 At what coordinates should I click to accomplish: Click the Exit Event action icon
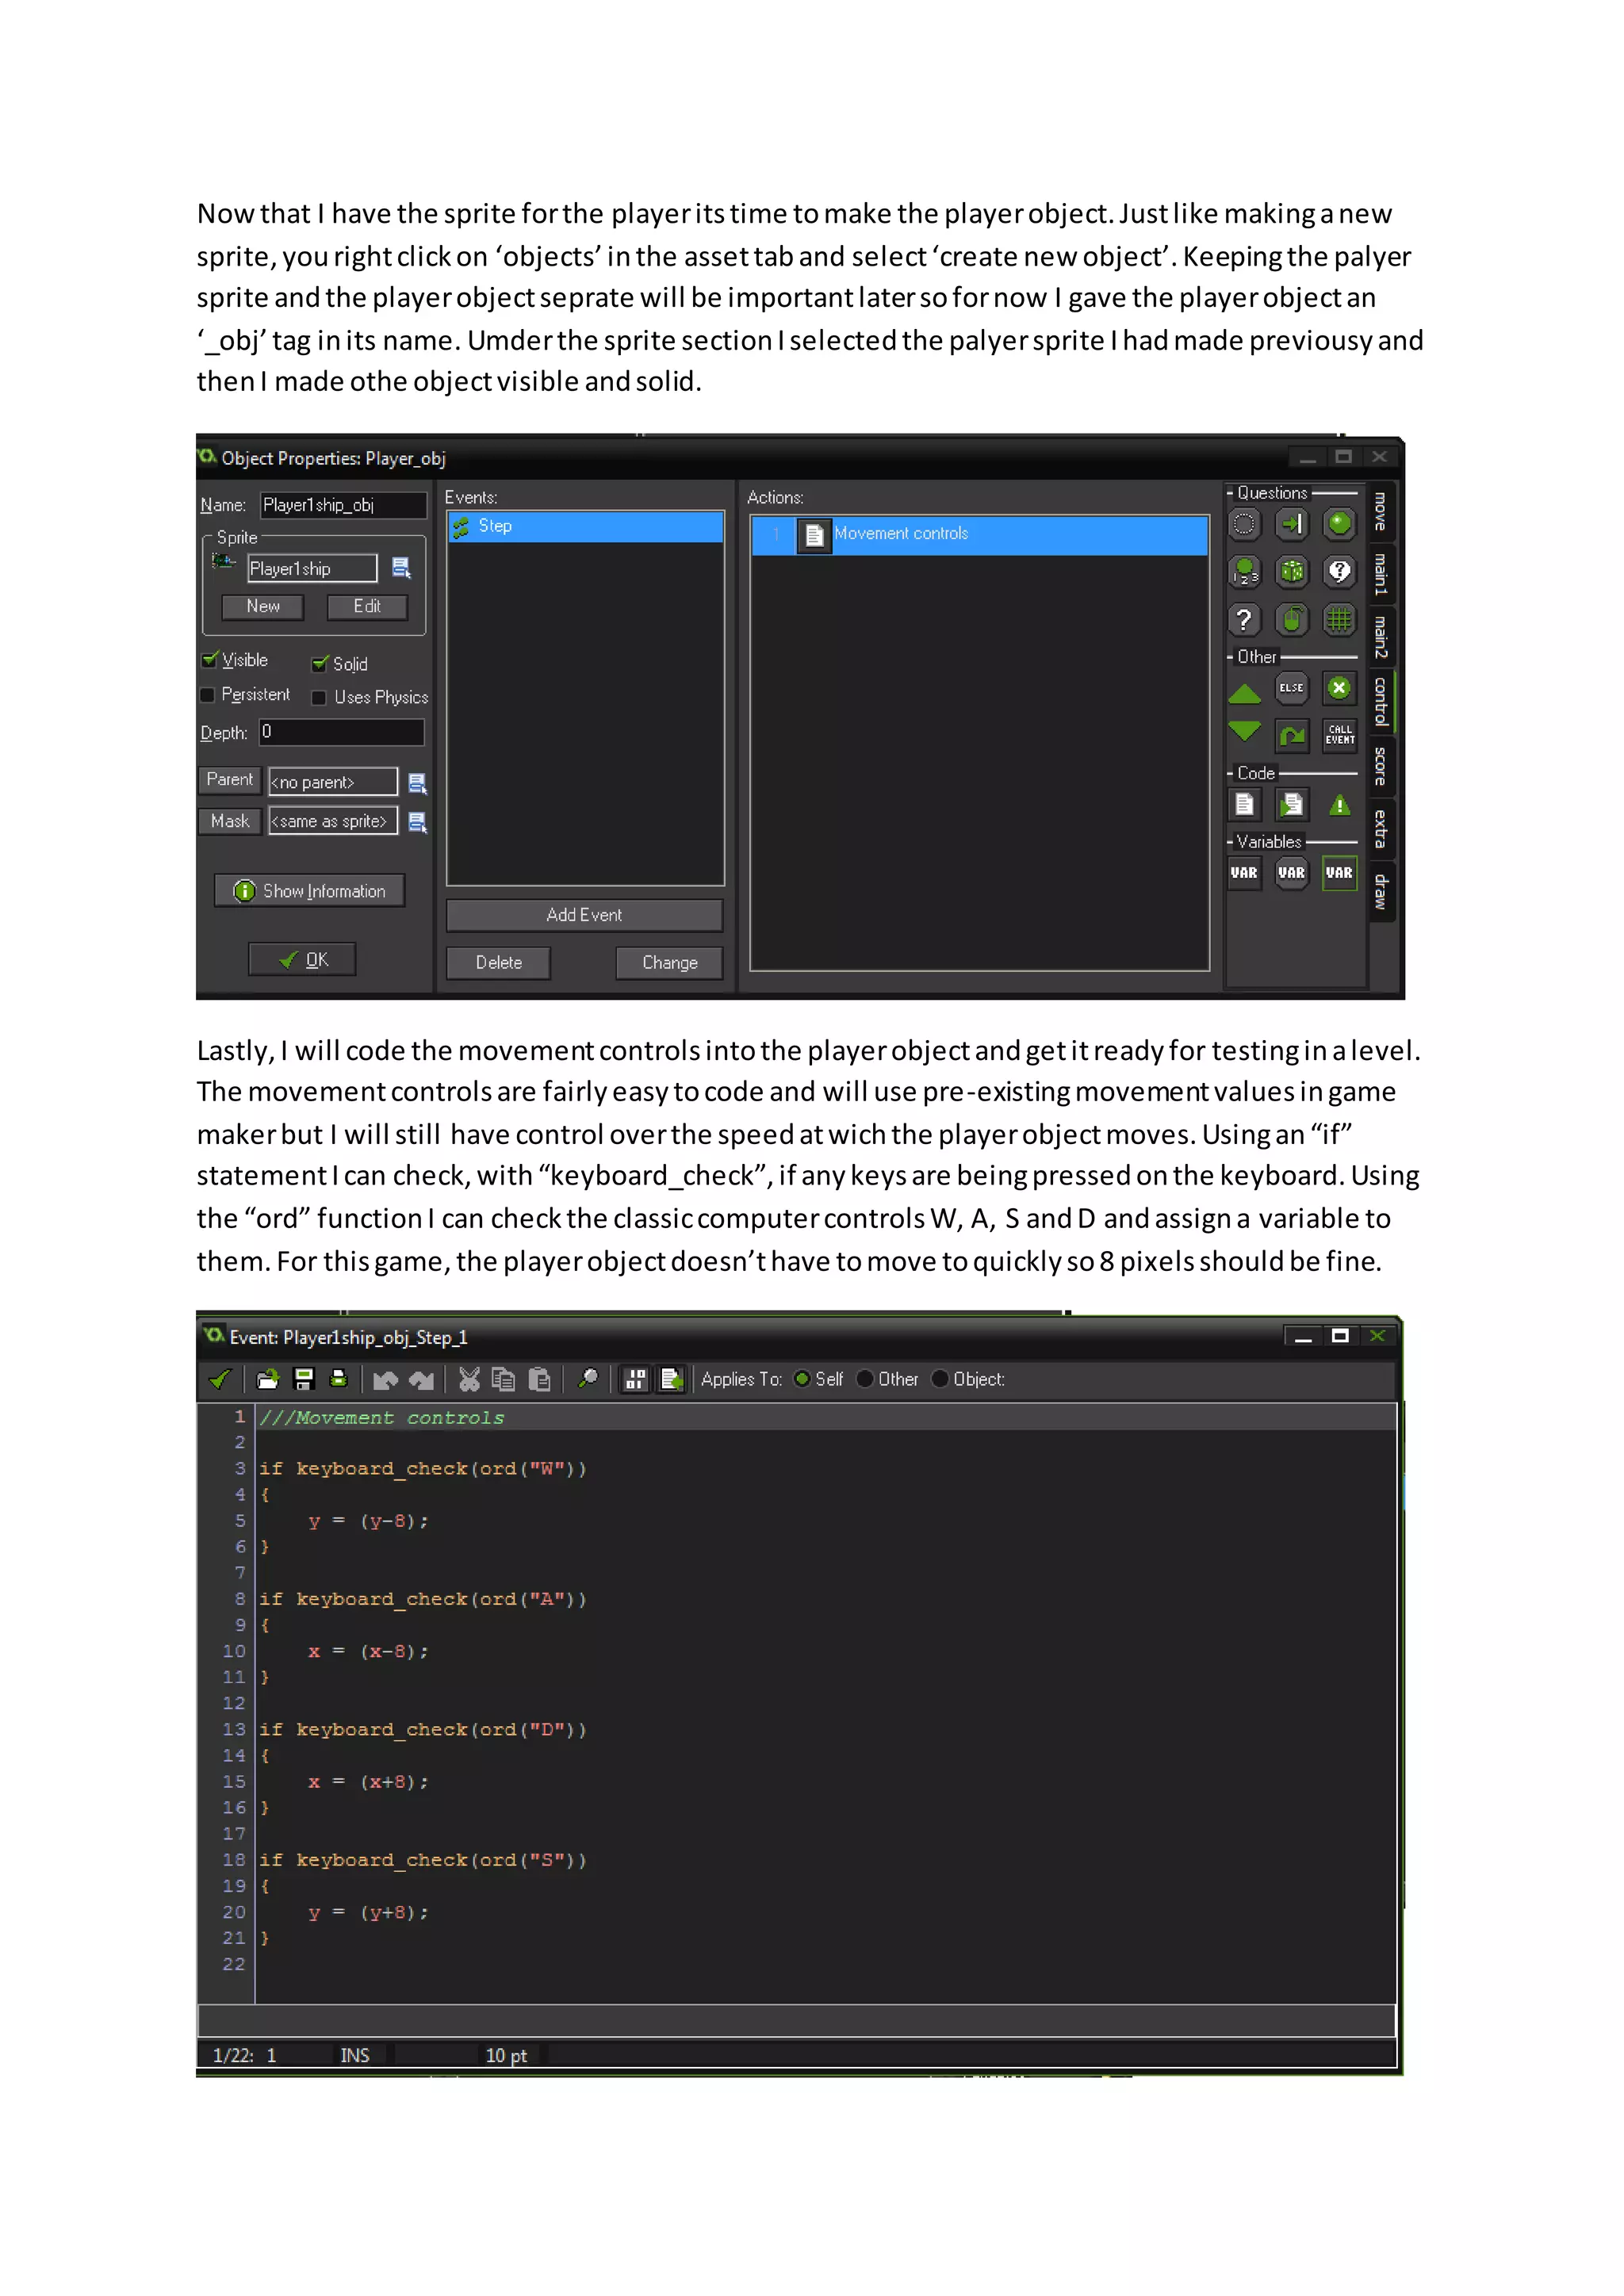click(1339, 688)
